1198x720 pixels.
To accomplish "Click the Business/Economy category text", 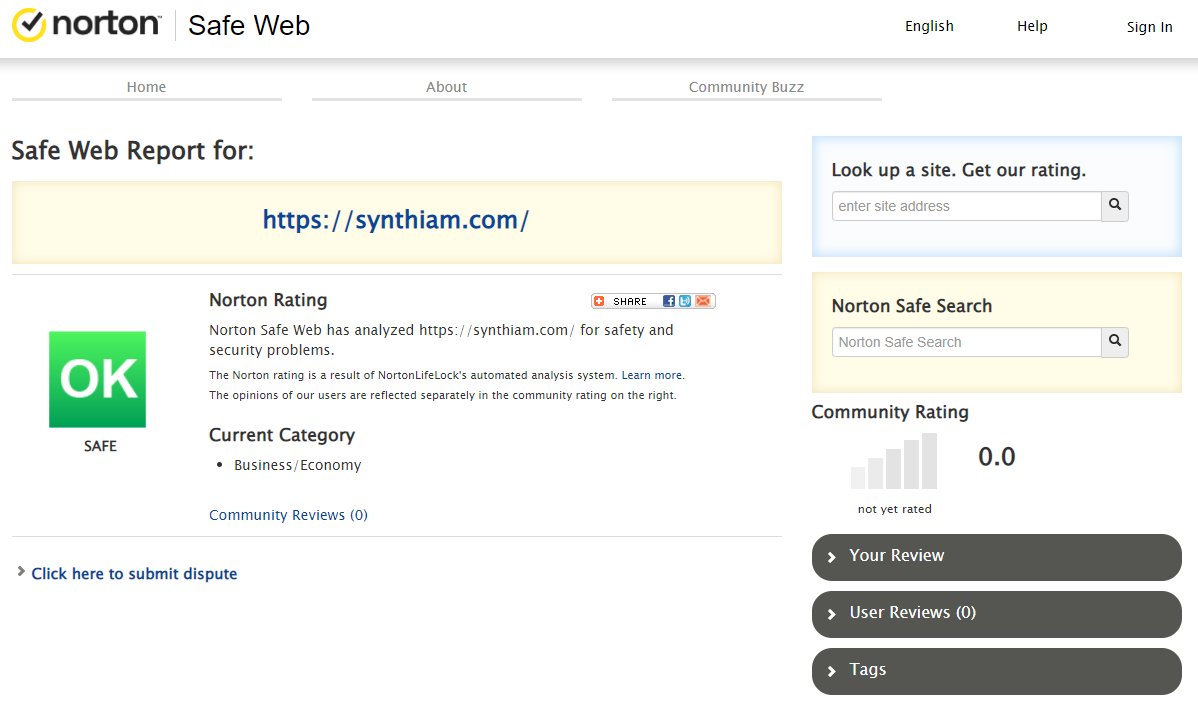I will (x=297, y=465).
